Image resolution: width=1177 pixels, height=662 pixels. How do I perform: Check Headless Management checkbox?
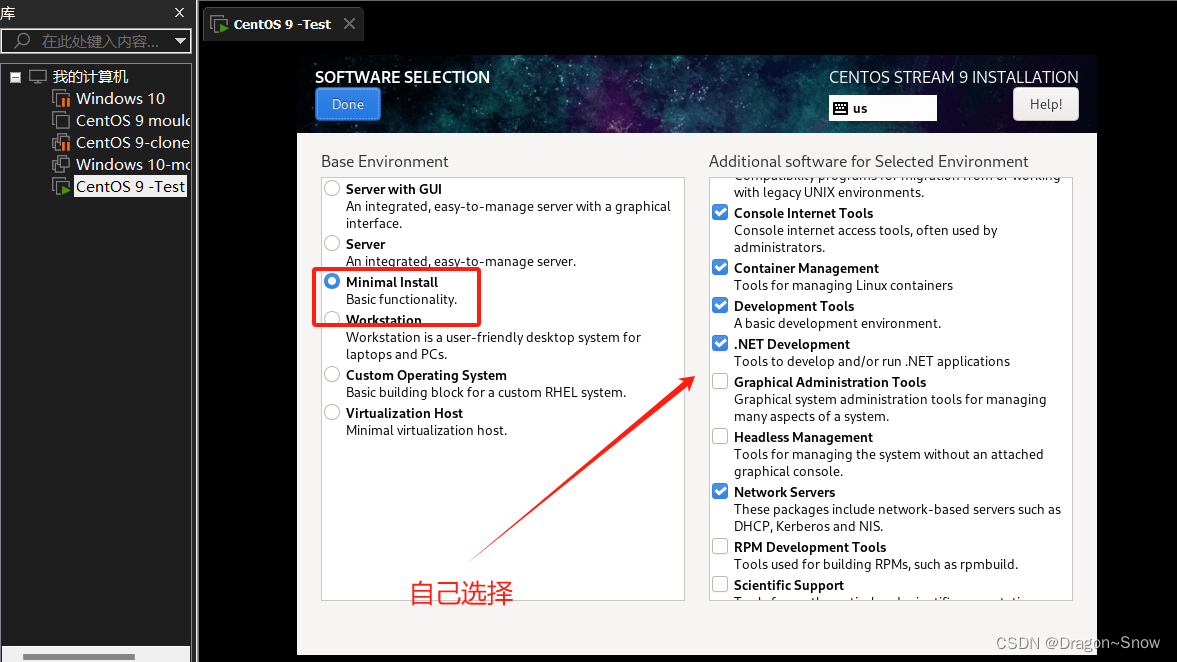pyautogui.click(x=720, y=436)
